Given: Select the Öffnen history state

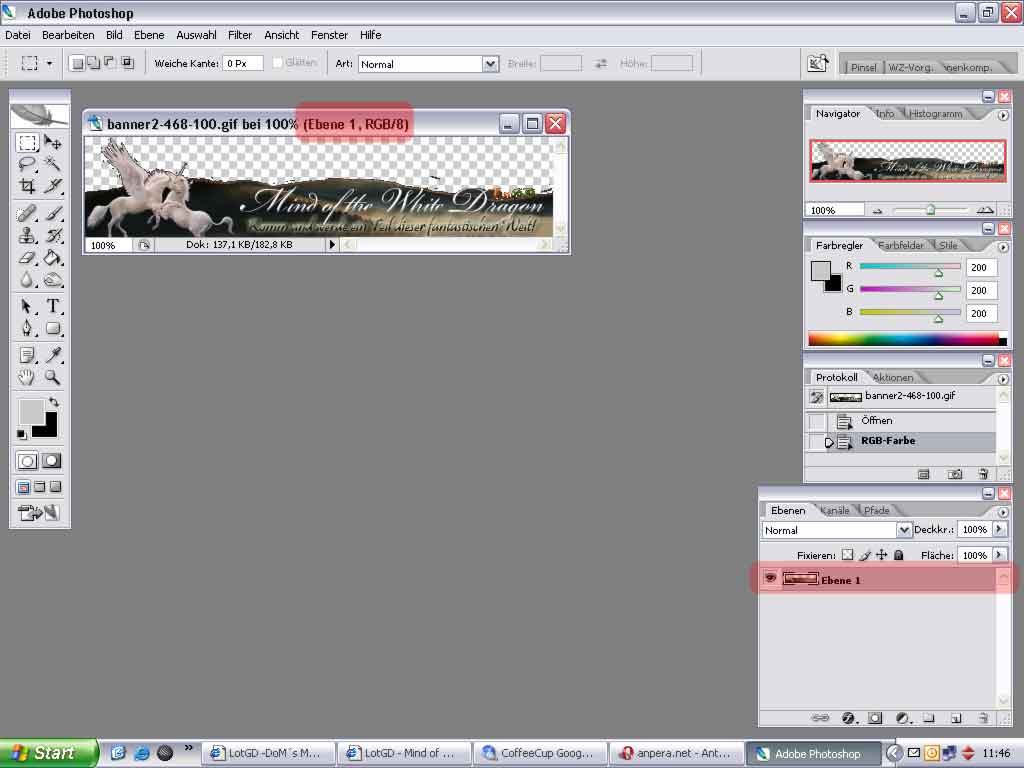Looking at the screenshot, I should pos(876,421).
